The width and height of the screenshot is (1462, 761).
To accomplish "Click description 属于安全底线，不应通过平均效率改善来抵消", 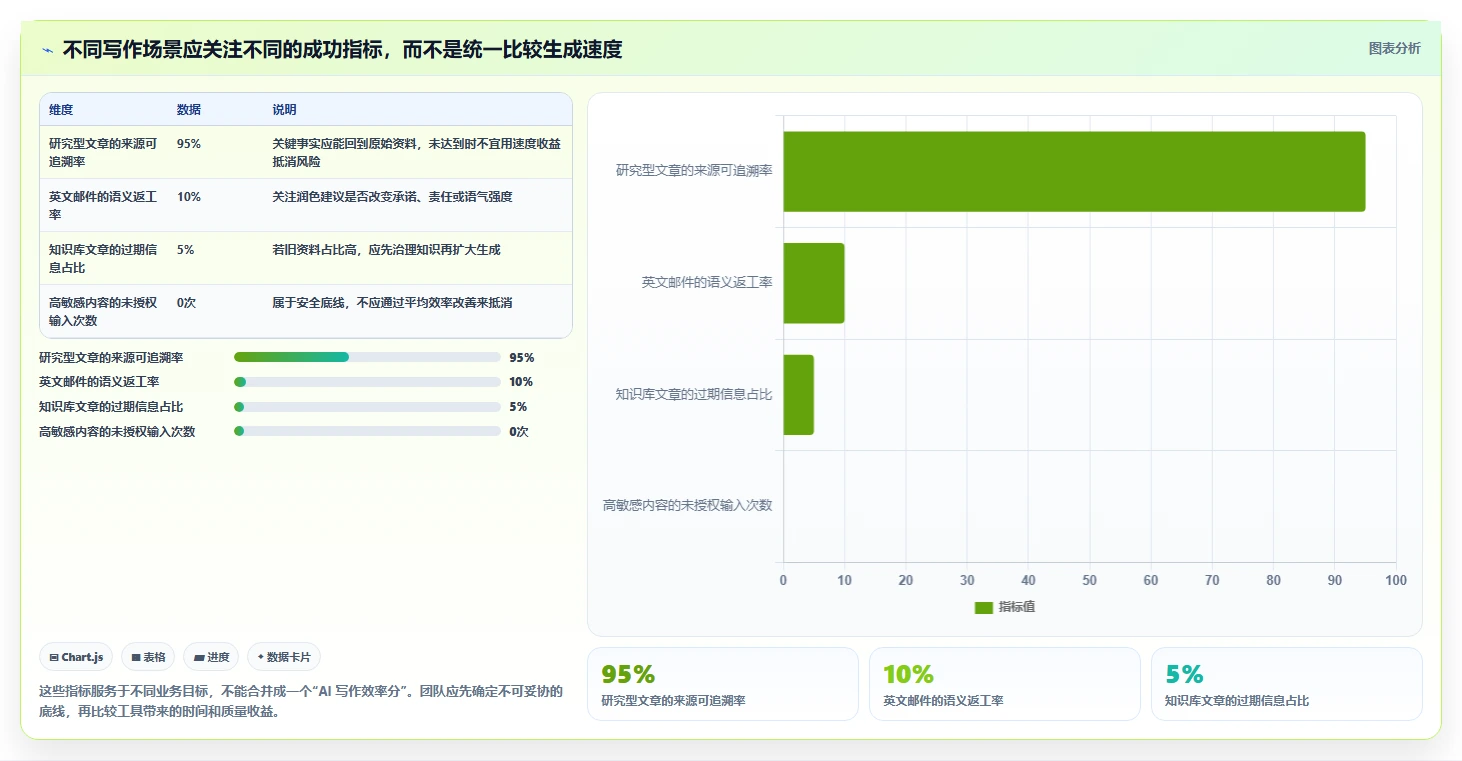I will point(392,303).
